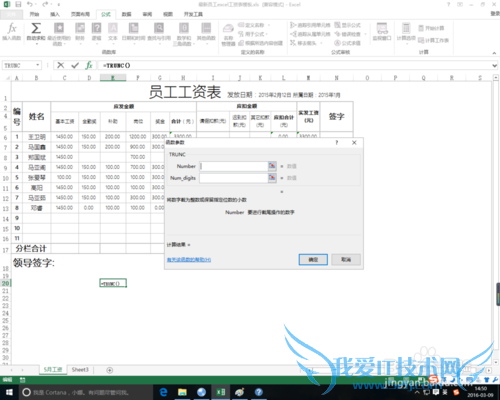Confirm formula entry with the checkmark icon
The height and width of the screenshot is (400, 500).
(75, 65)
